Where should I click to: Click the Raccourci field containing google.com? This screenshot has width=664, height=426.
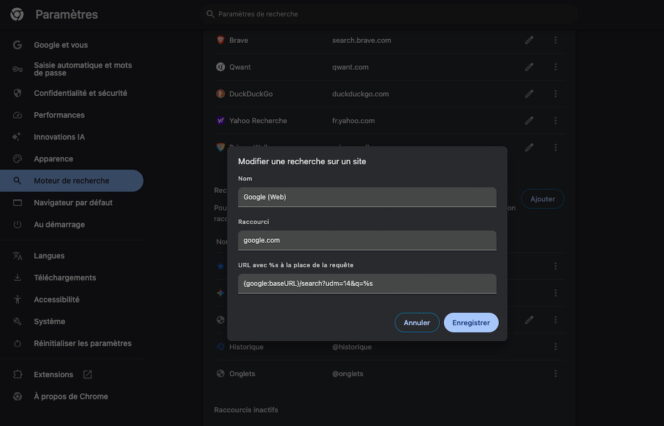tap(367, 240)
